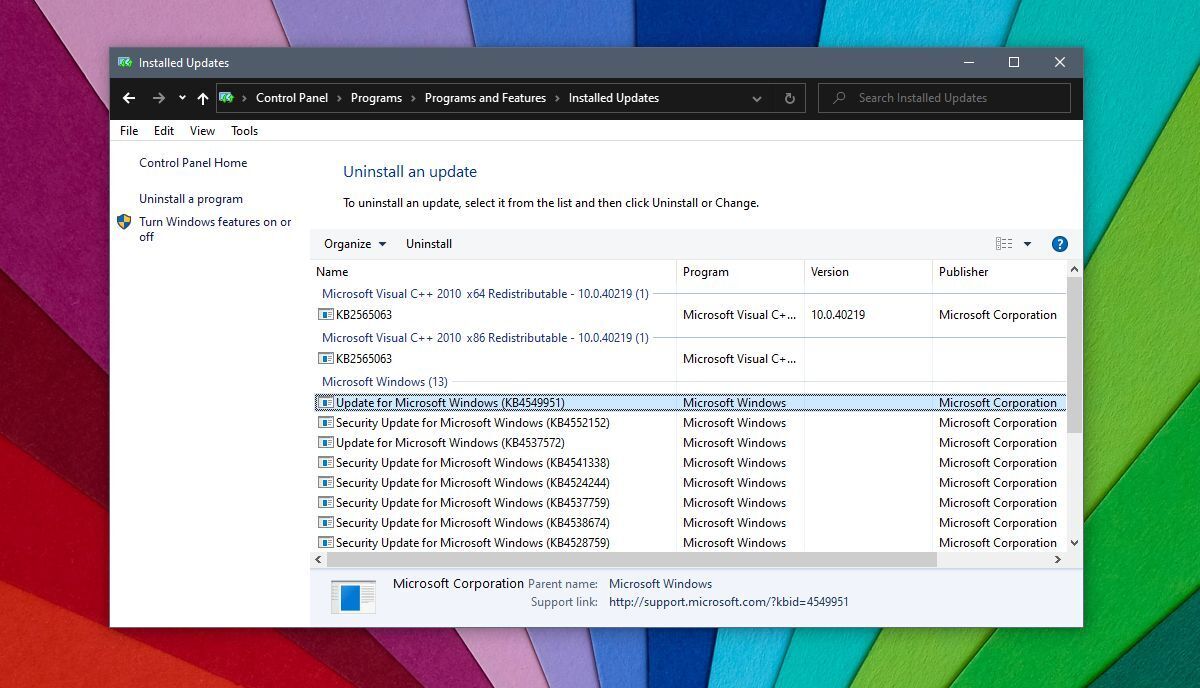This screenshot has height=688, width=1200.
Task: Click the shield icon for Windows features
Action: 124,222
